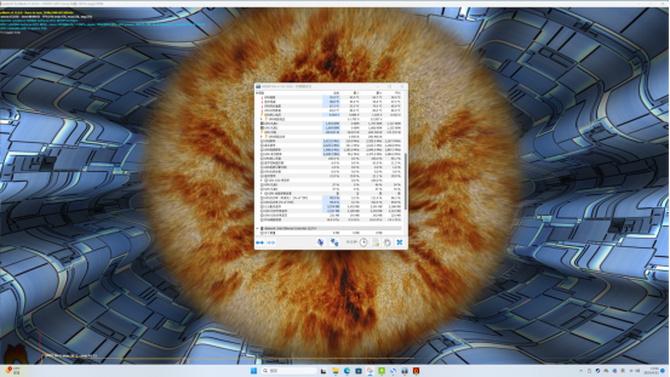This screenshot has height=377, width=670.
Task: Collapse the Network Intel Ethernet Controller group
Action: pos(258,229)
